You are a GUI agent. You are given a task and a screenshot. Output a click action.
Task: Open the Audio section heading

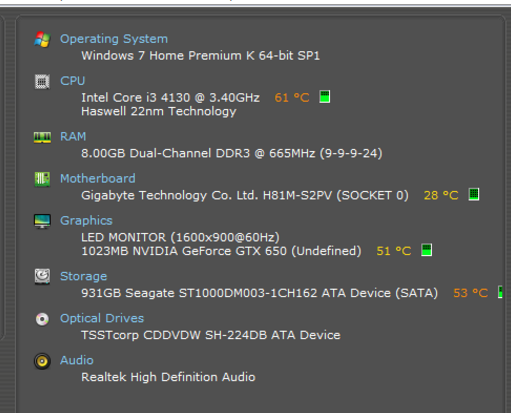[77, 360]
